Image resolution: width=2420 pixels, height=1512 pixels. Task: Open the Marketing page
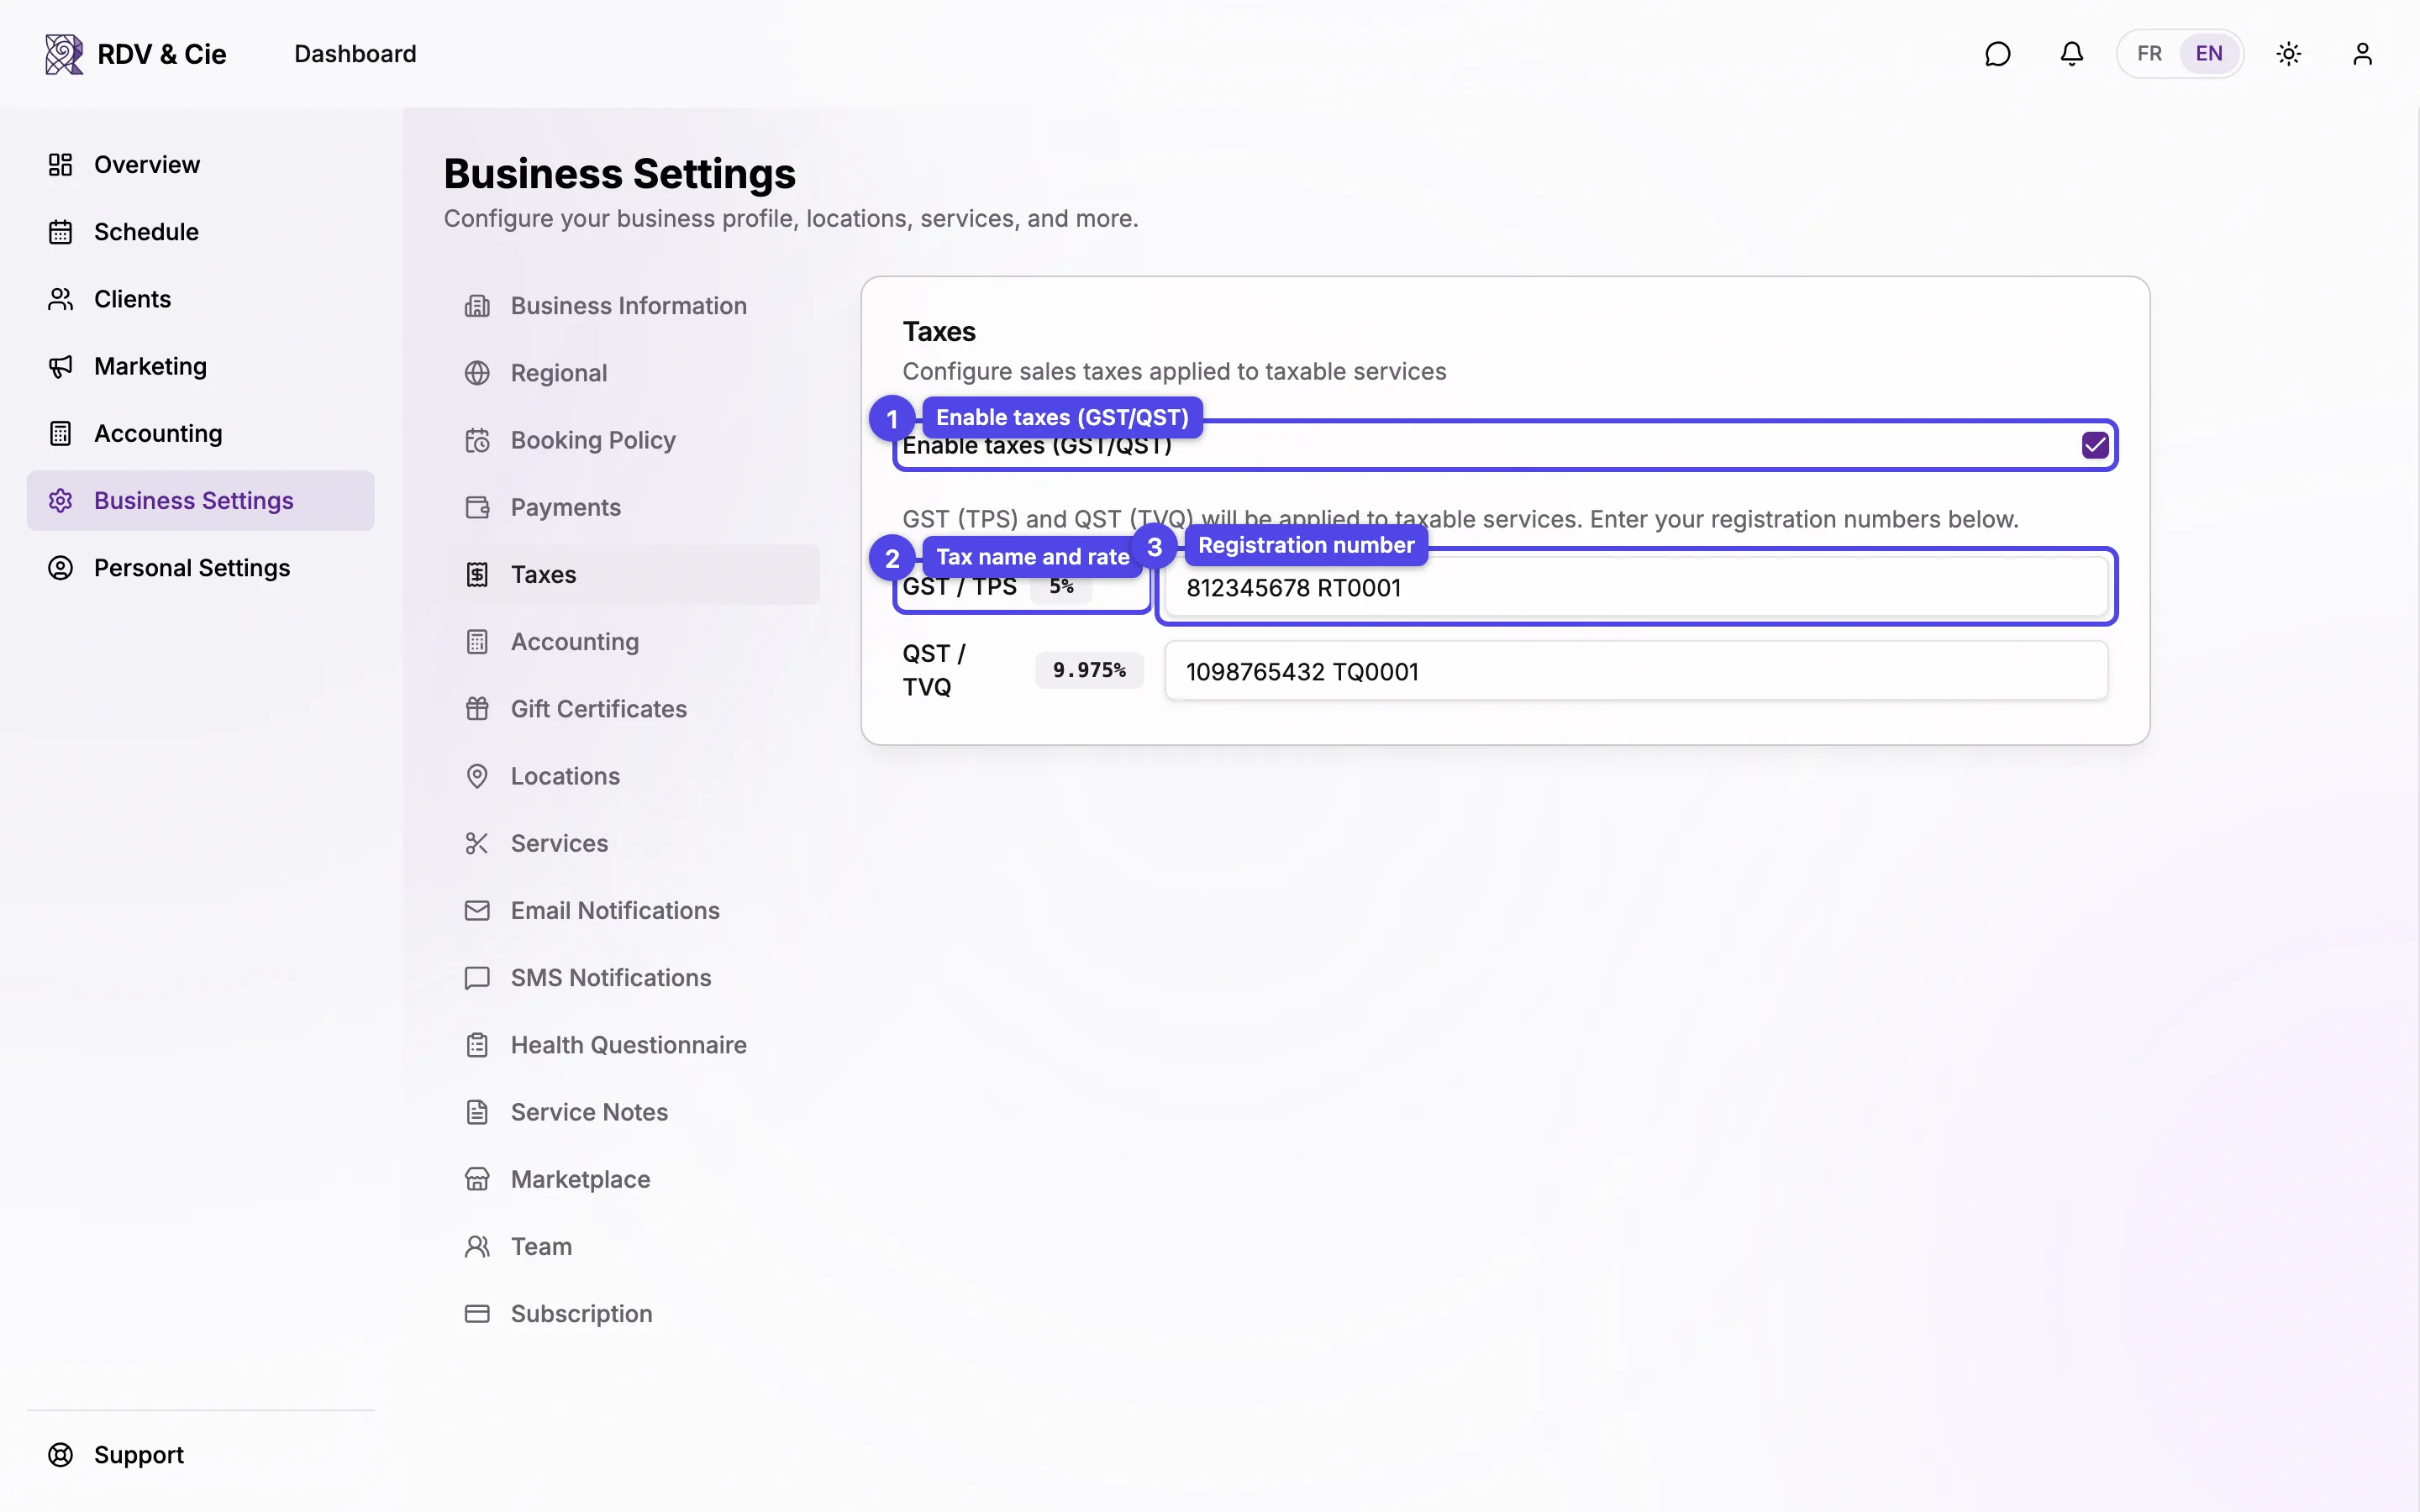click(x=200, y=366)
